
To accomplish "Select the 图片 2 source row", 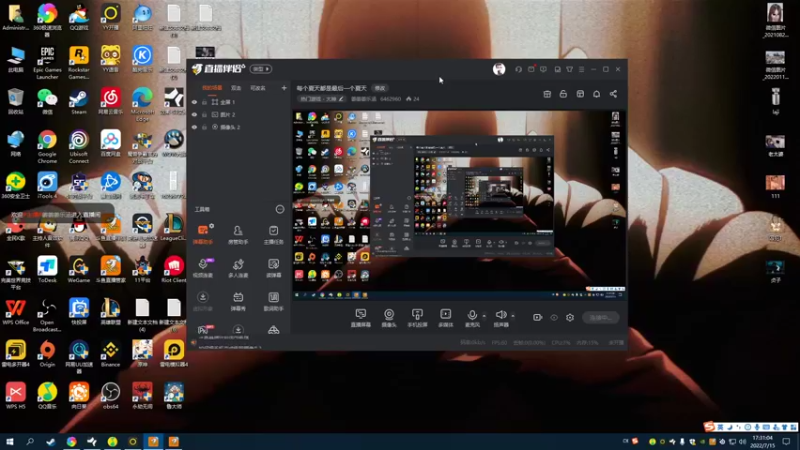I will tap(239, 115).
